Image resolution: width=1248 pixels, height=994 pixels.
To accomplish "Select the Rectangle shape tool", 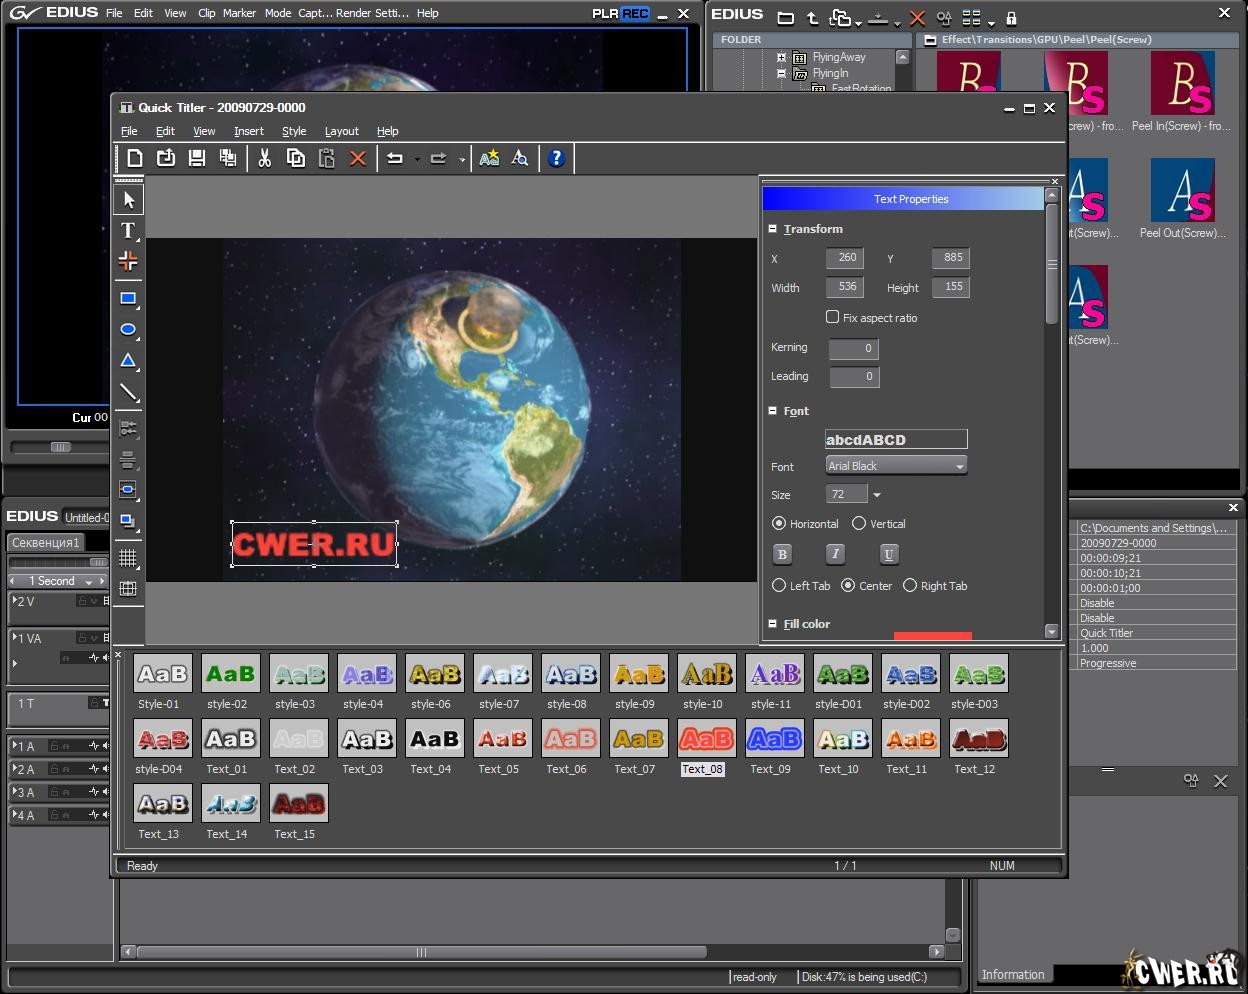I will pyautogui.click(x=128, y=298).
